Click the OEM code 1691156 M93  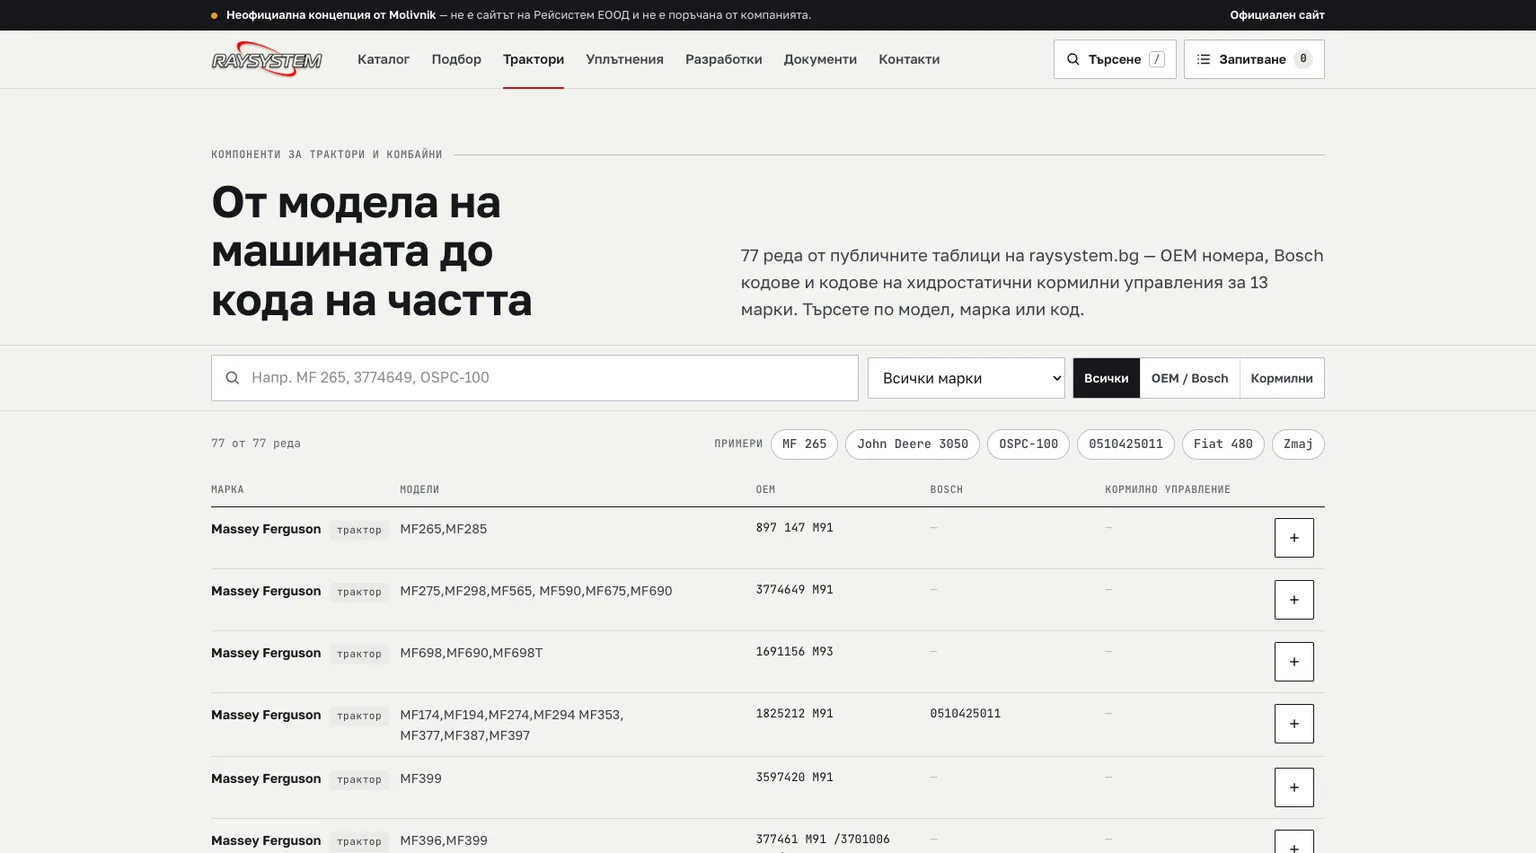(x=794, y=652)
